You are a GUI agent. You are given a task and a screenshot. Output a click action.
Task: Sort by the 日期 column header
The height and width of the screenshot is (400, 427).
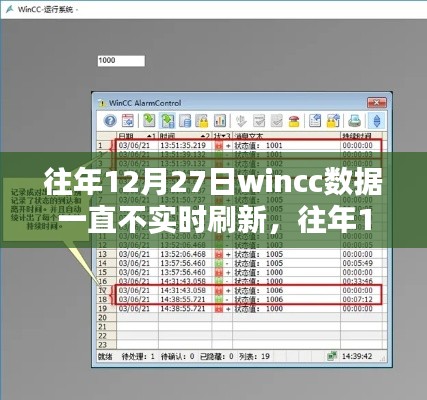(x=137, y=136)
